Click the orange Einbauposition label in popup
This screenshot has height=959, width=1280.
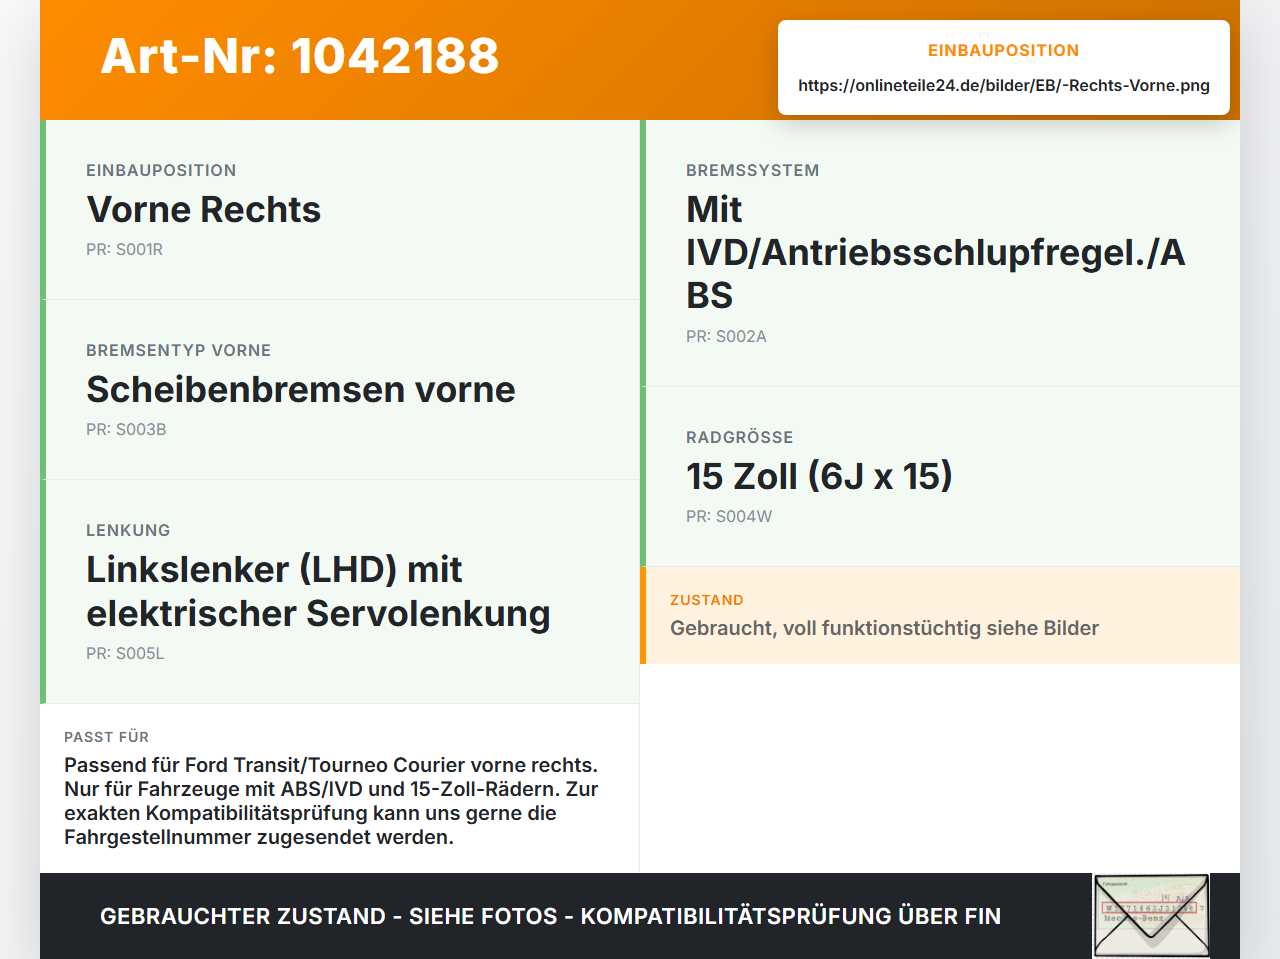(x=1003, y=51)
